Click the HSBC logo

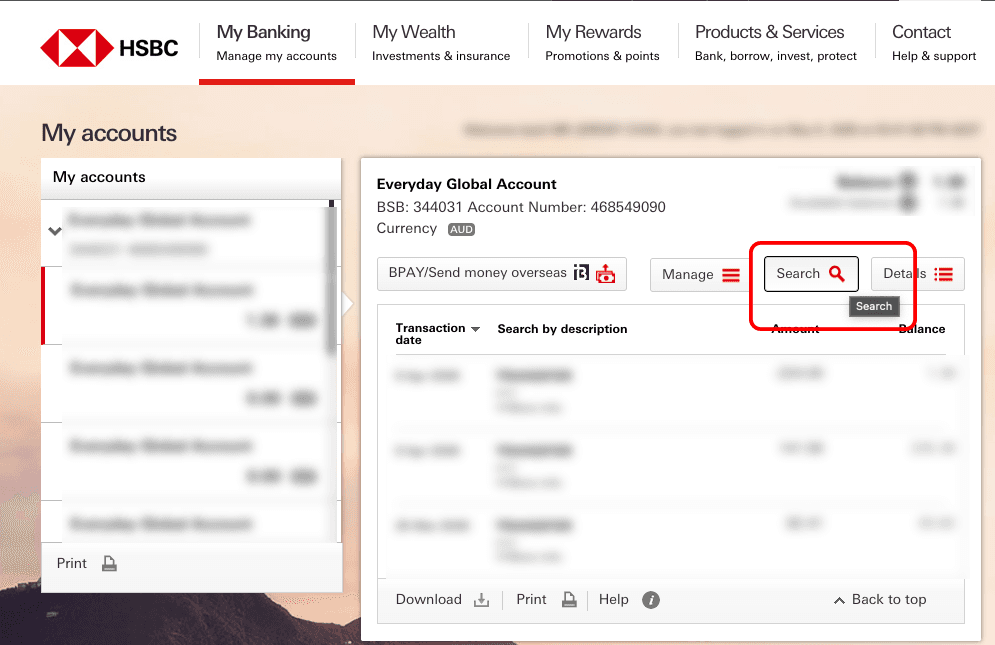109,48
